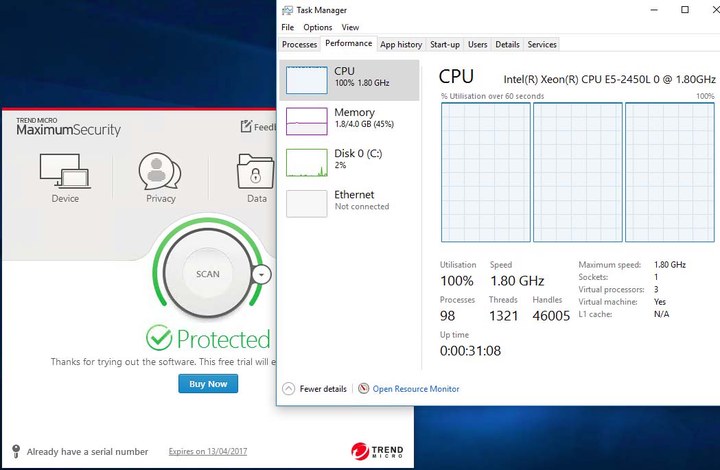Go to the Users tab
720x470 pixels.
point(478,45)
